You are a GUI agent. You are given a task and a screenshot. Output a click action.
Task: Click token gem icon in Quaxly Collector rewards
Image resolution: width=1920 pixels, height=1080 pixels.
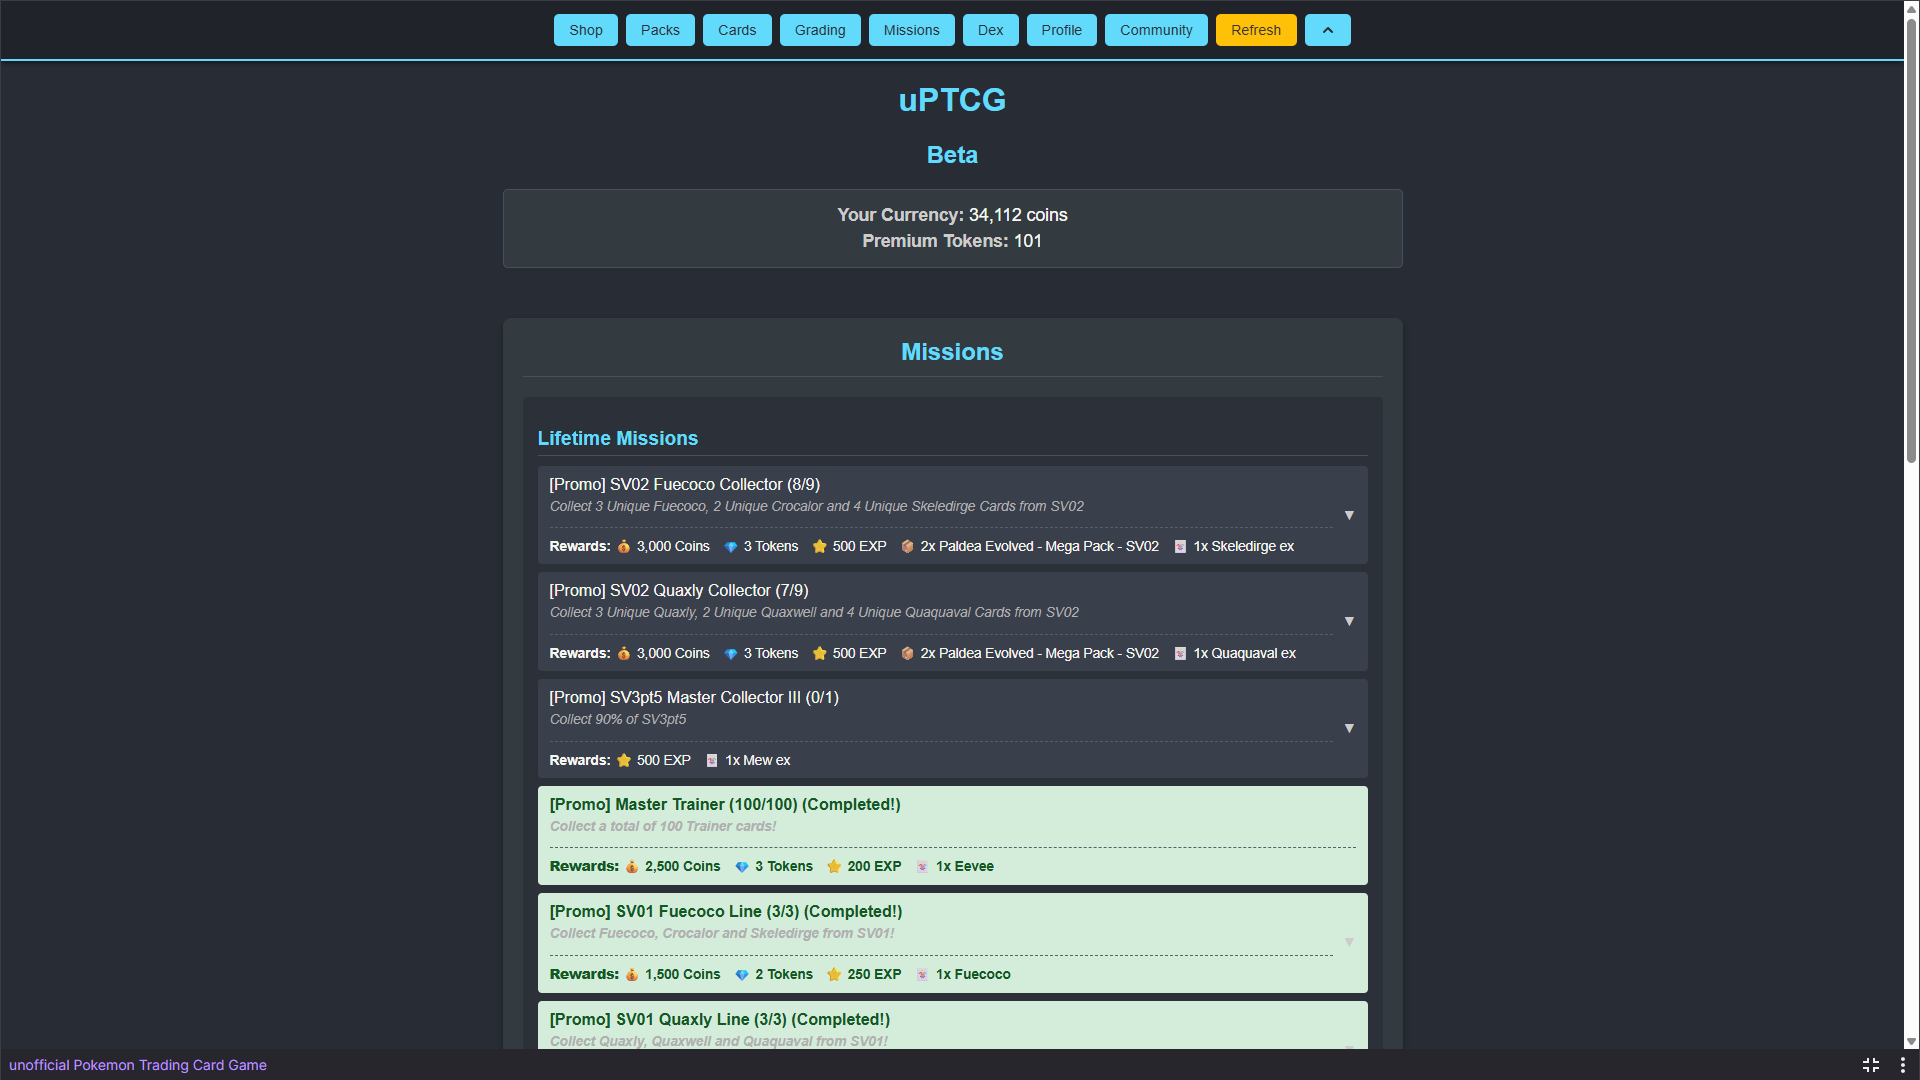(731, 653)
